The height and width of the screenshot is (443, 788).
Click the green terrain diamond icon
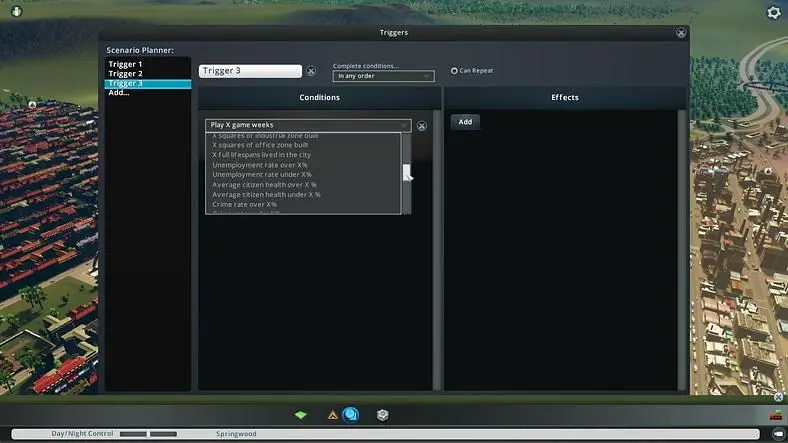(x=301, y=415)
